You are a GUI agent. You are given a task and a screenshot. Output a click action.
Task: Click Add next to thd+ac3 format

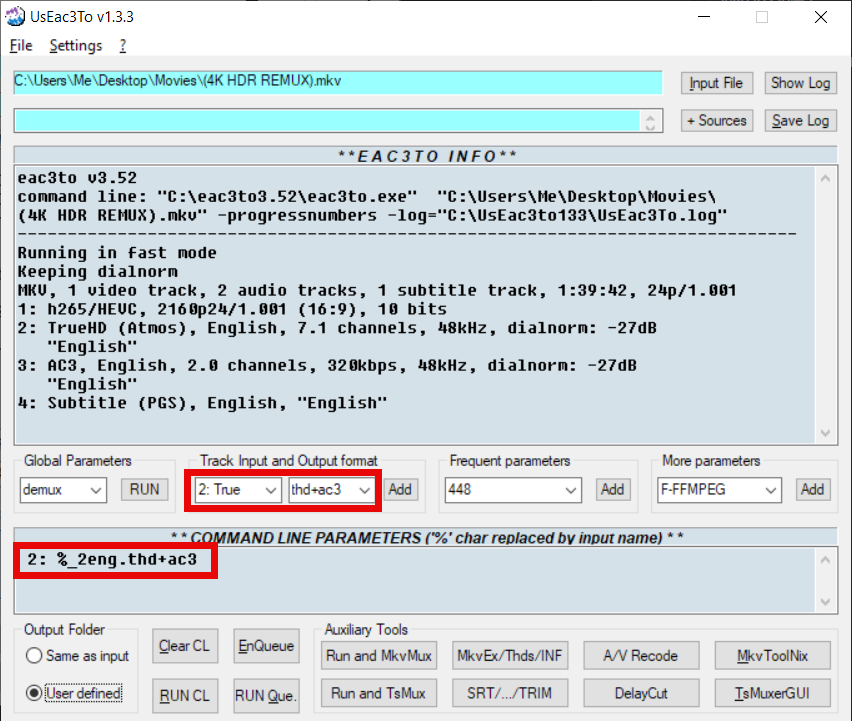tap(400, 490)
